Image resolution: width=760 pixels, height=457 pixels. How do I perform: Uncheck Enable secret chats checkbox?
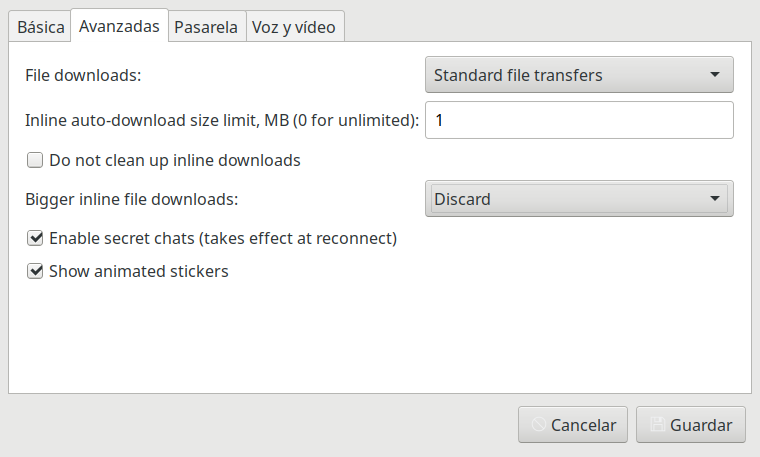tap(35, 238)
